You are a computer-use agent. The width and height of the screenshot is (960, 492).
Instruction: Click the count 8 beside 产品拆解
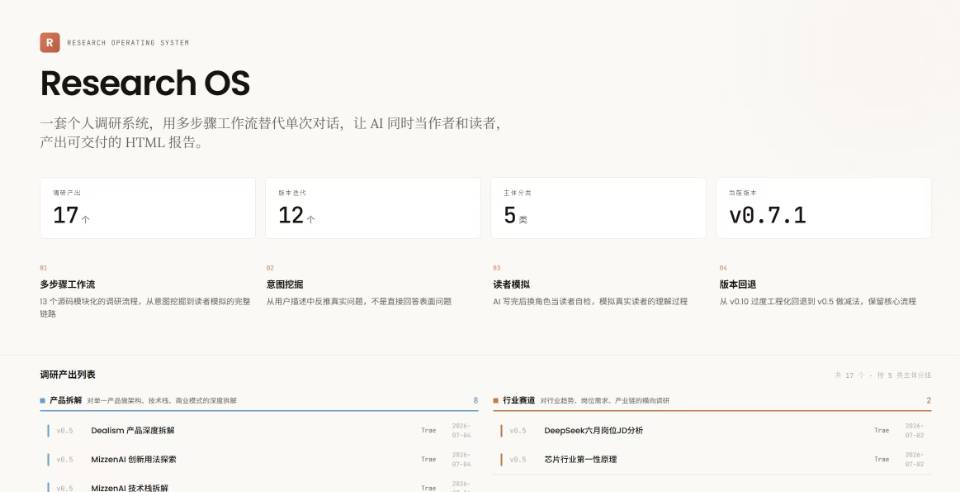(x=476, y=400)
